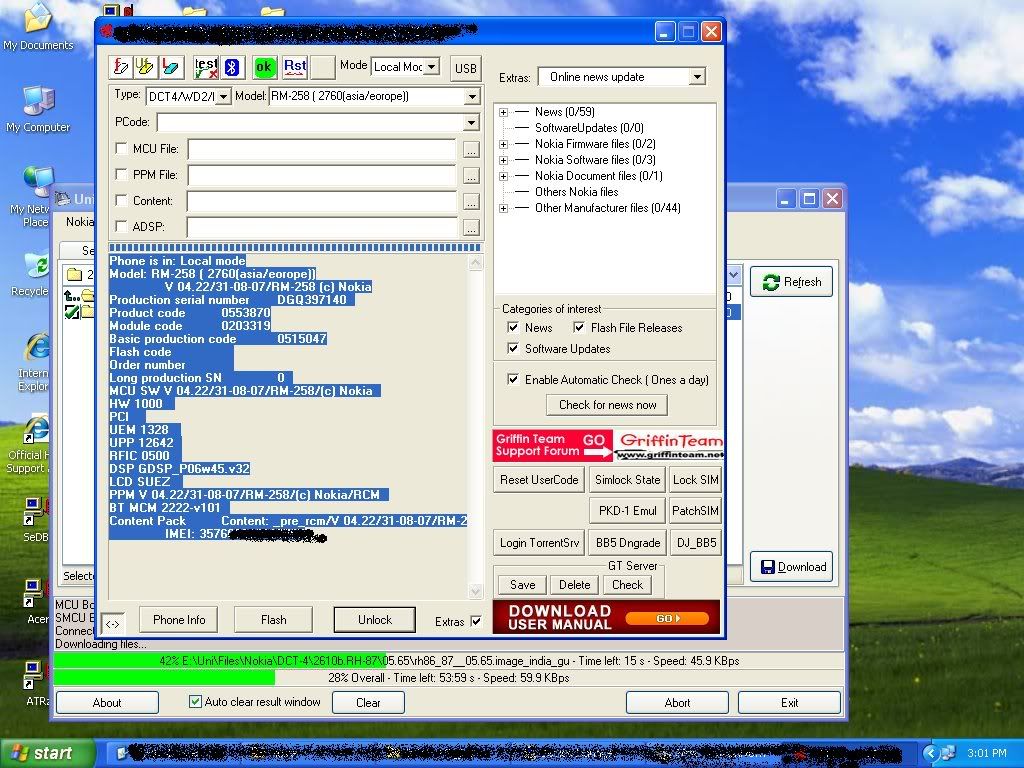
Task: Click Abort in the background window
Action: click(677, 703)
